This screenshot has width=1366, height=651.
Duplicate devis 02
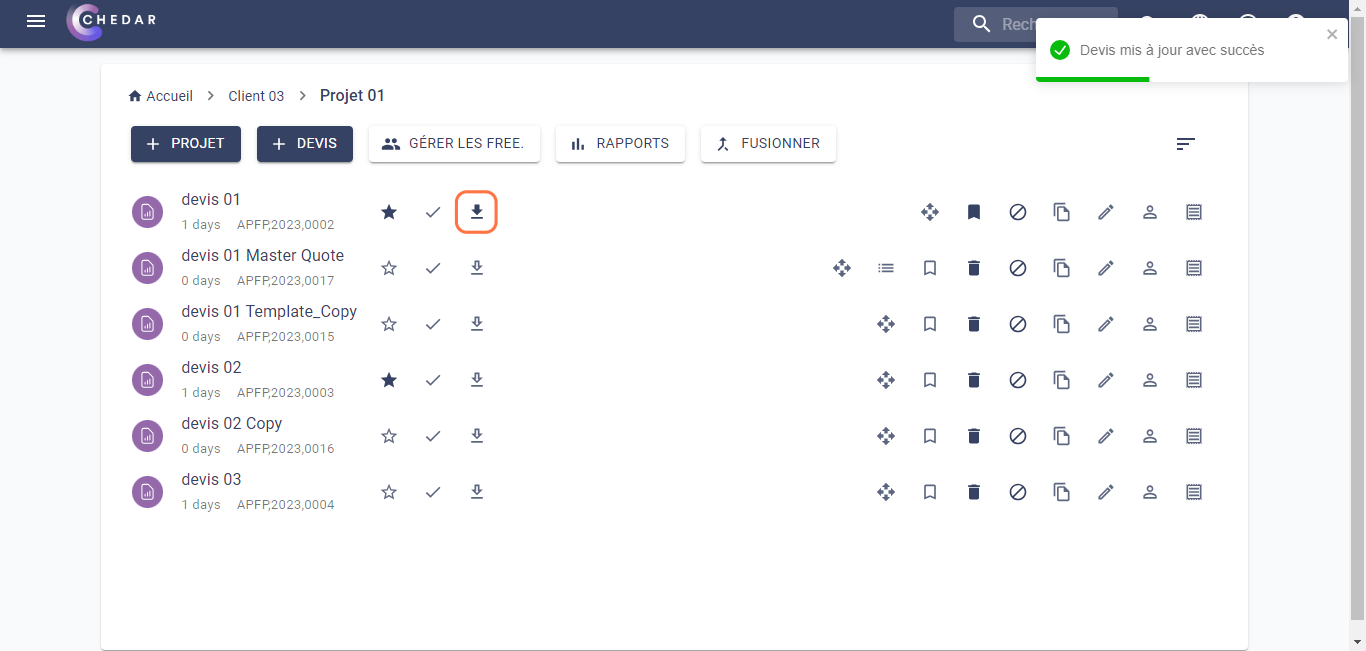tap(1062, 380)
